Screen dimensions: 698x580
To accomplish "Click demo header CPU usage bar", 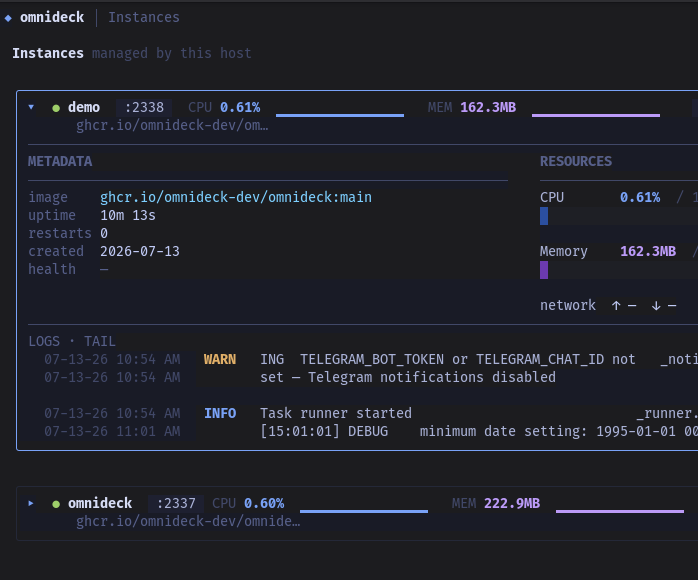I will pyautogui.click(x=340, y=115).
